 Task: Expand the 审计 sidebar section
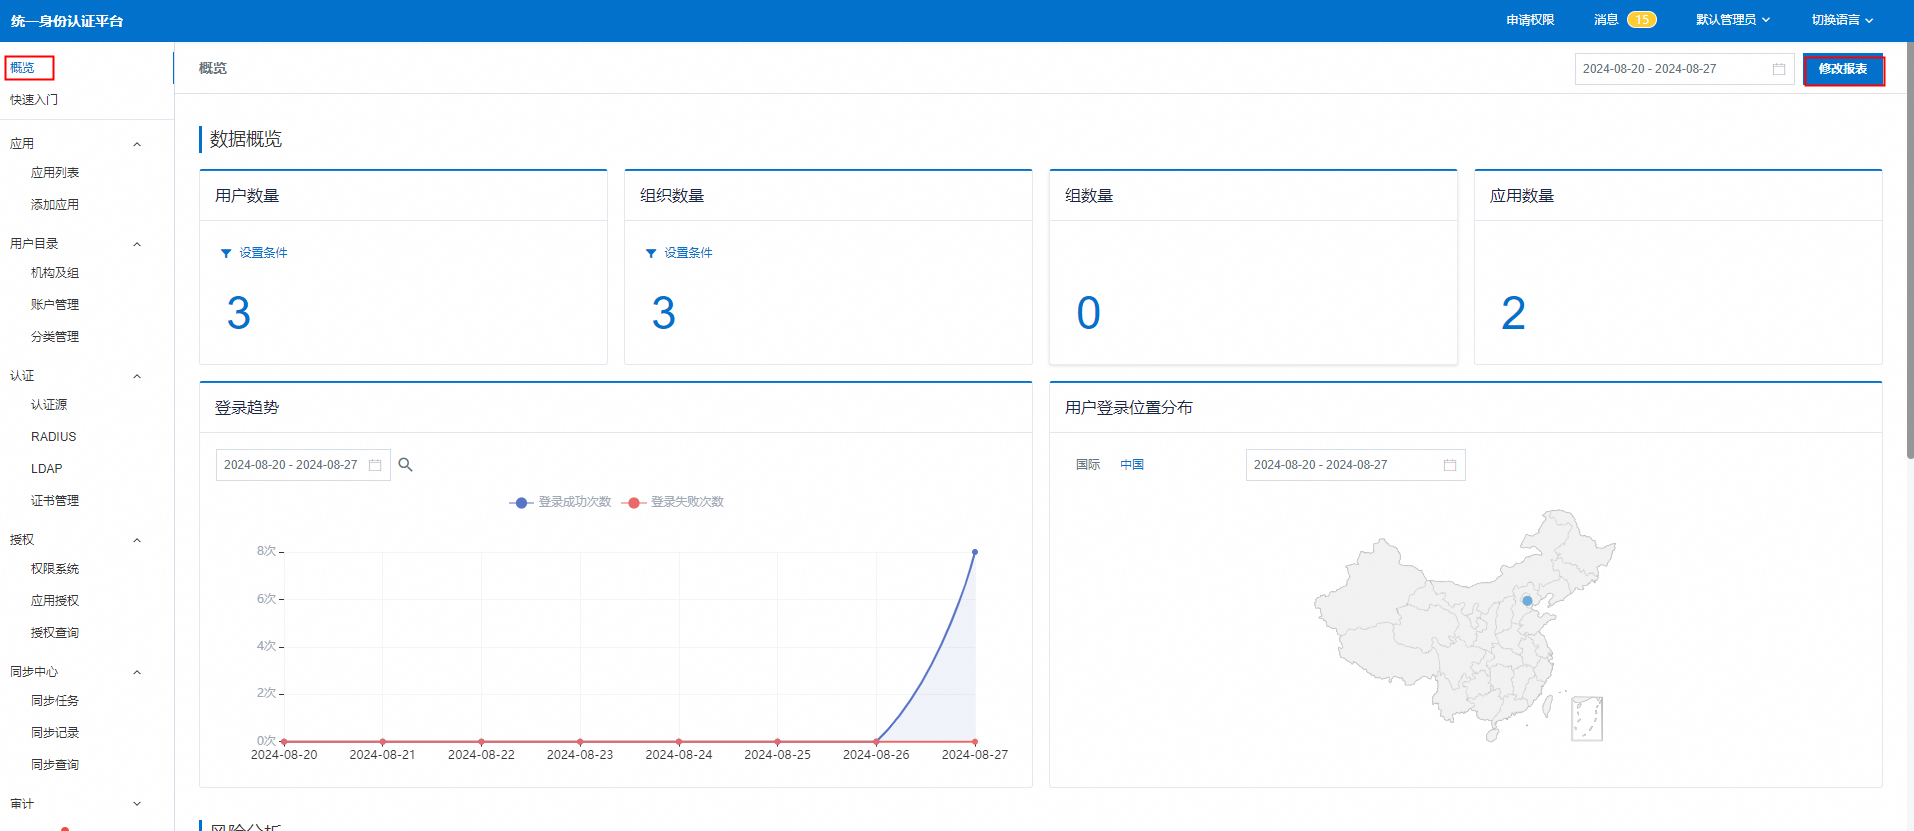click(137, 804)
